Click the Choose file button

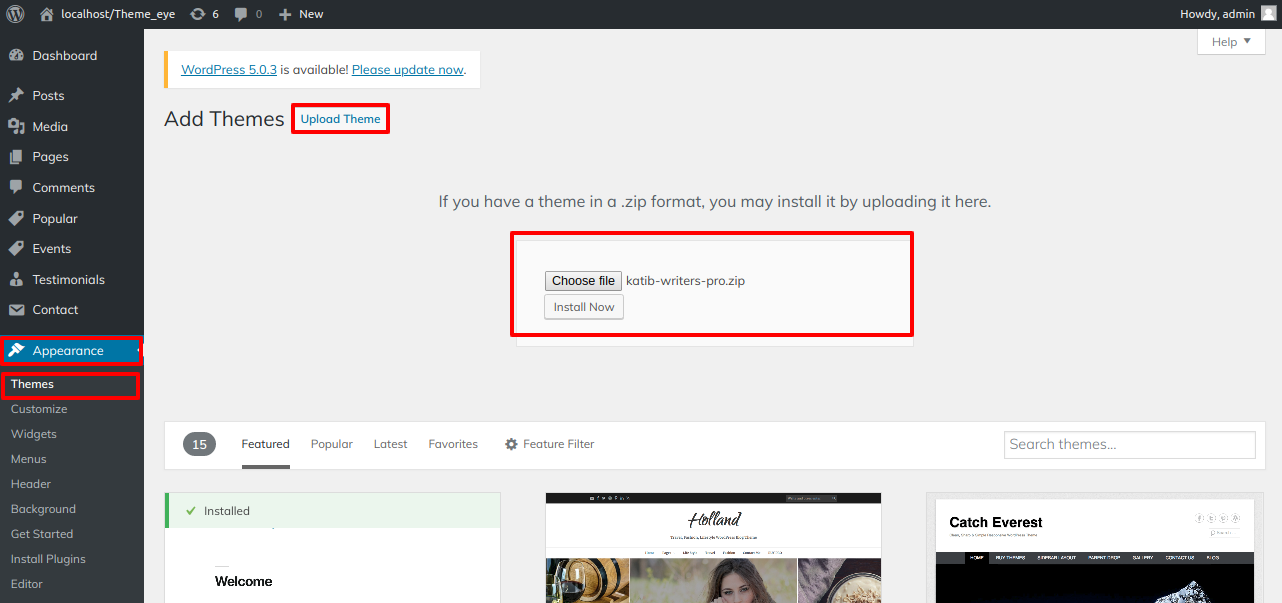583,281
